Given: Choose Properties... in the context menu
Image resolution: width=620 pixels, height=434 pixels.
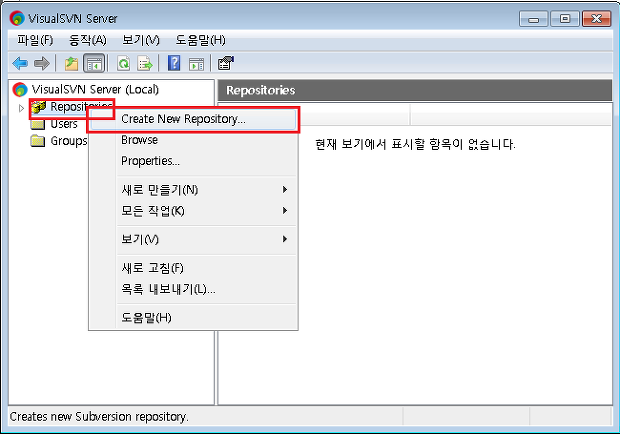Looking at the screenshot, I should tap(193, 161).
